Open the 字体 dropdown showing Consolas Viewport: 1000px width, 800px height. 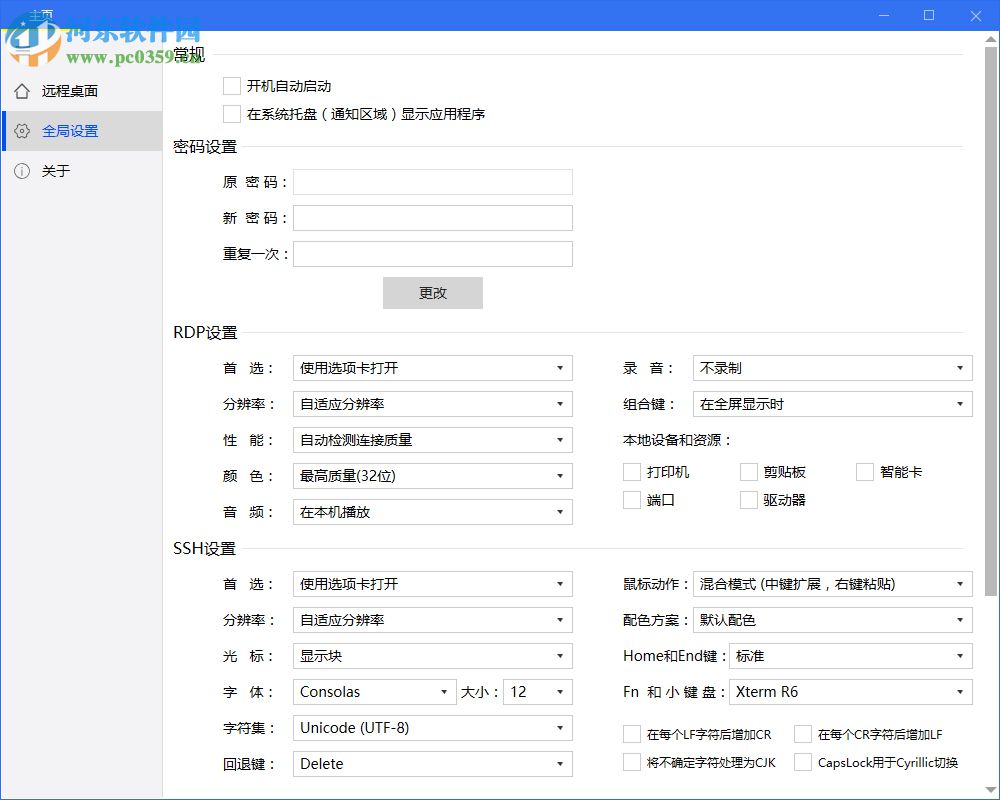374,692
